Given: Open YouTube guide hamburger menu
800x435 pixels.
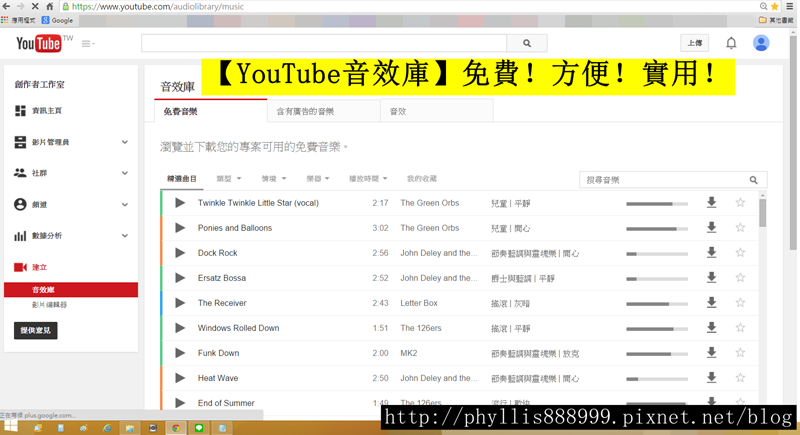Looking at the screenshot, I should pyautogui.click(x=88, y=44).
